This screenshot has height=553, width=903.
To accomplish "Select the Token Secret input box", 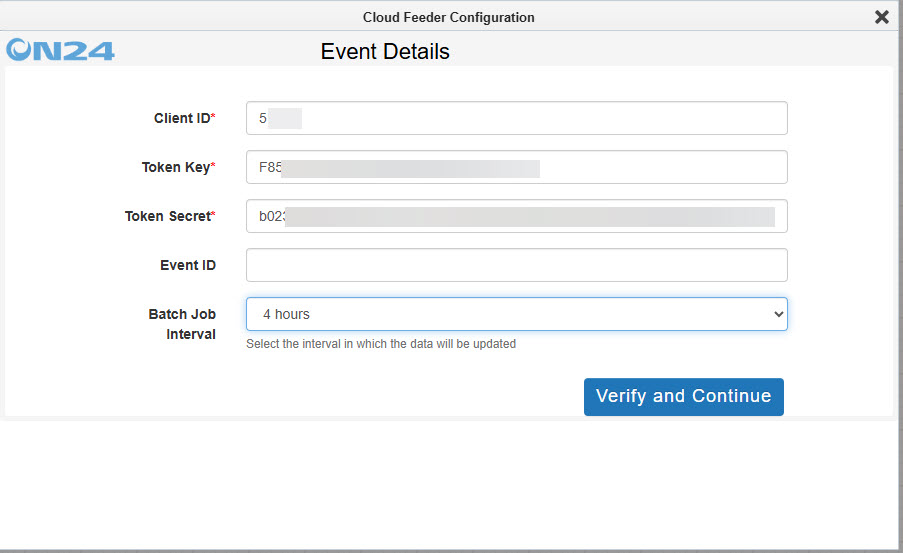I will pos(517,216).
